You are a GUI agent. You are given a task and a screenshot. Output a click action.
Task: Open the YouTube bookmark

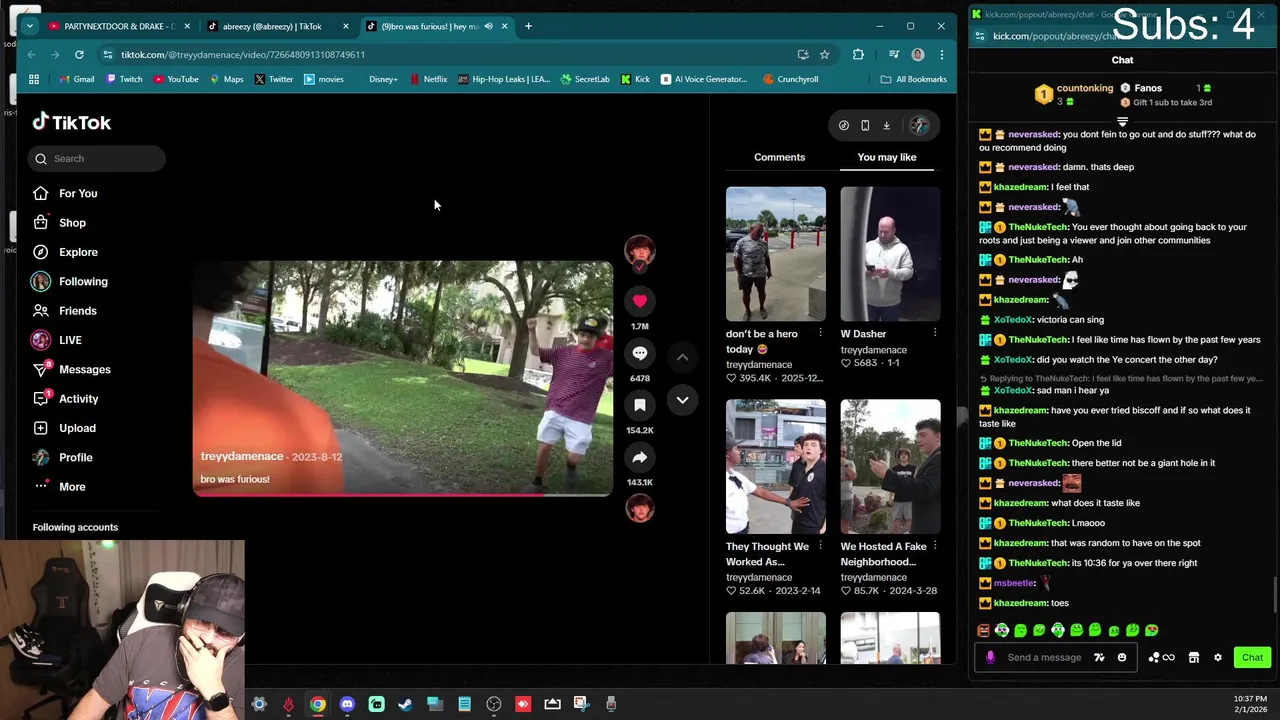(x=176, y=79)
